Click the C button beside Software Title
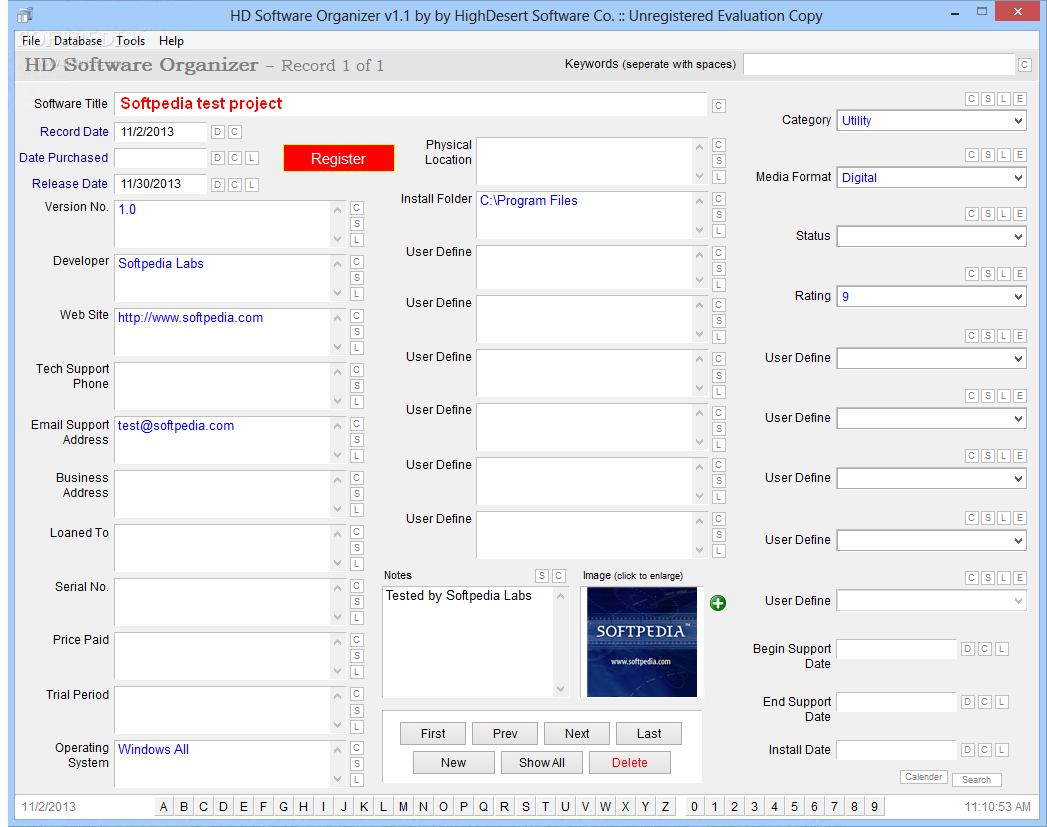 coord(718,105)
